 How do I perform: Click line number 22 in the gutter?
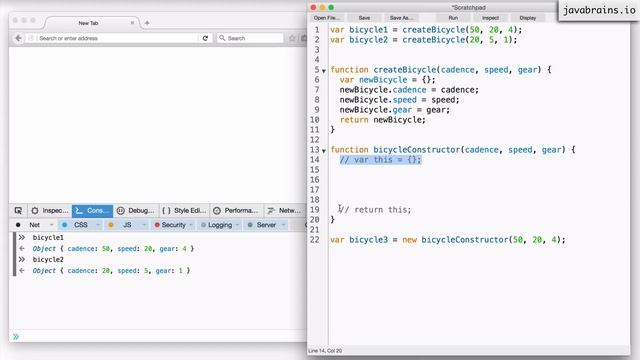314,240
